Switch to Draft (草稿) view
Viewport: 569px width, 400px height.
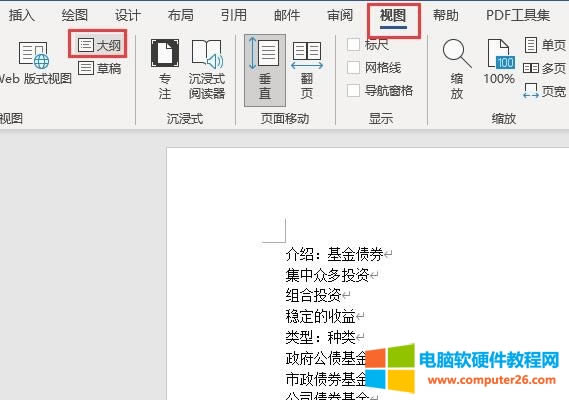click(x=99, y=68)
